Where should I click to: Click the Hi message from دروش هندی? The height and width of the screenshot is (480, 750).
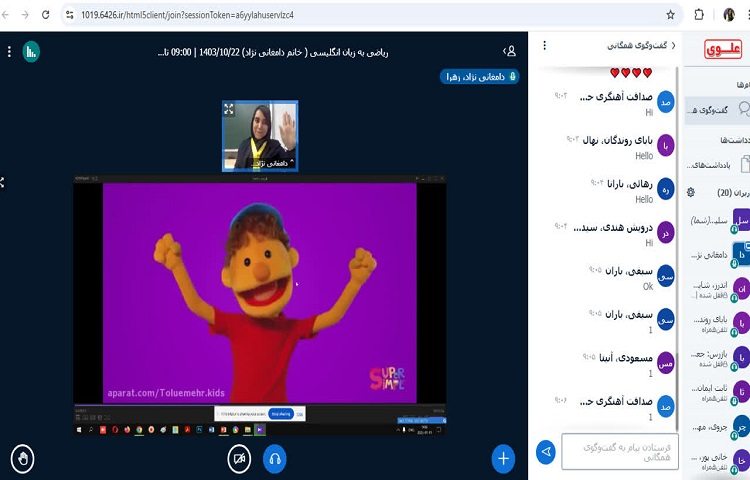click(649, 243)
